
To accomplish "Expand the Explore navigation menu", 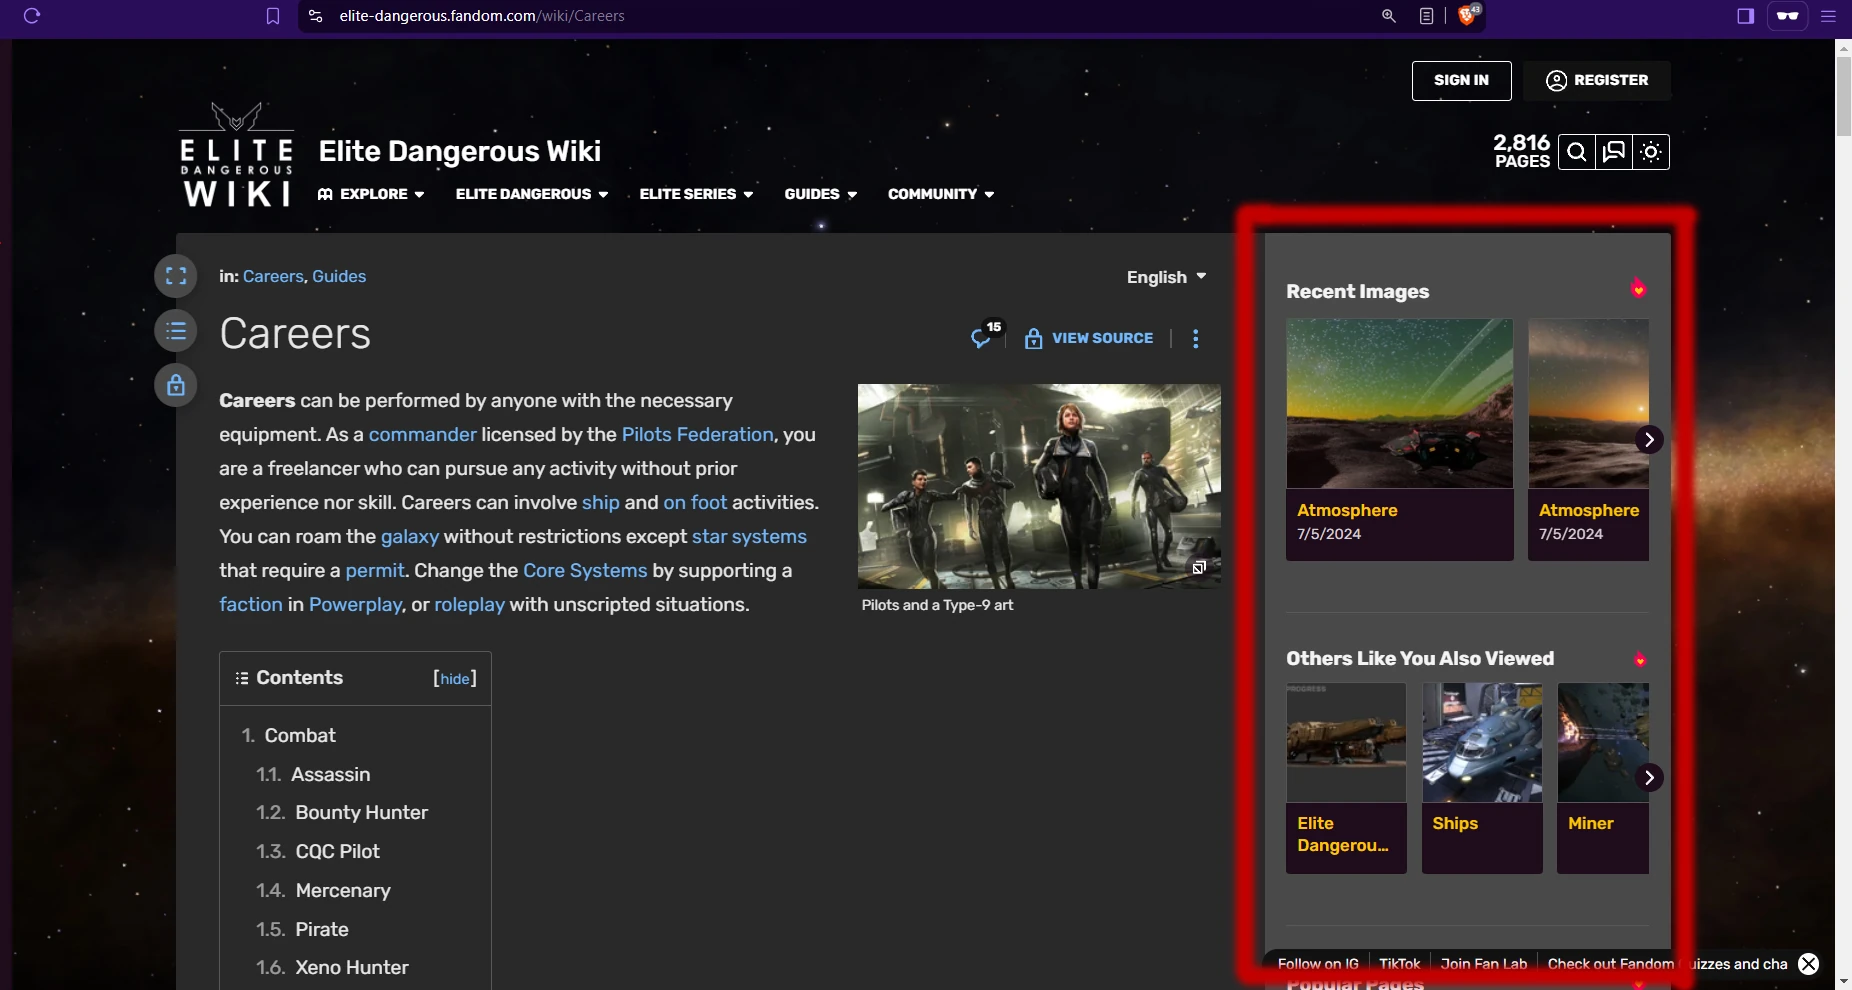I will (x=371, y=194).
